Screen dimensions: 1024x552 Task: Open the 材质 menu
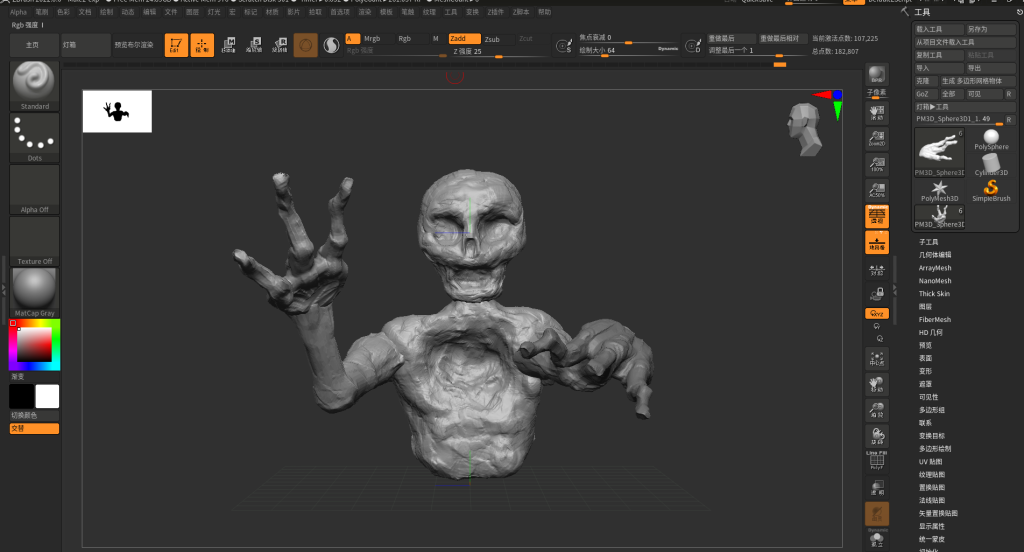click(x=272, y=12)
